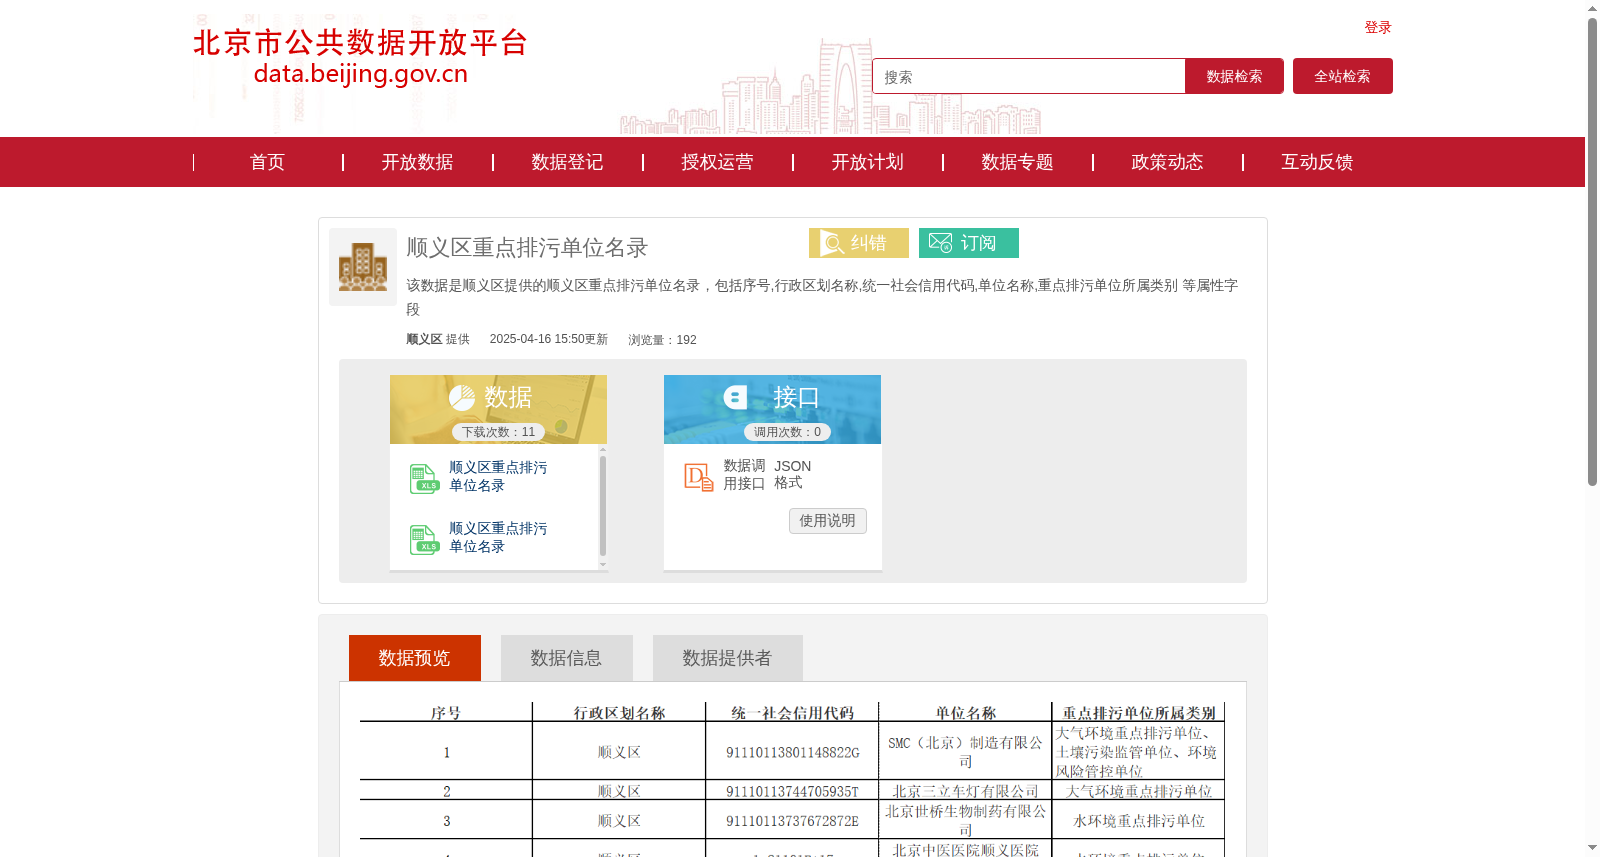Click the page vertical scrollbar thumb
1600x857 pixels.
[x=1592, y=250]
